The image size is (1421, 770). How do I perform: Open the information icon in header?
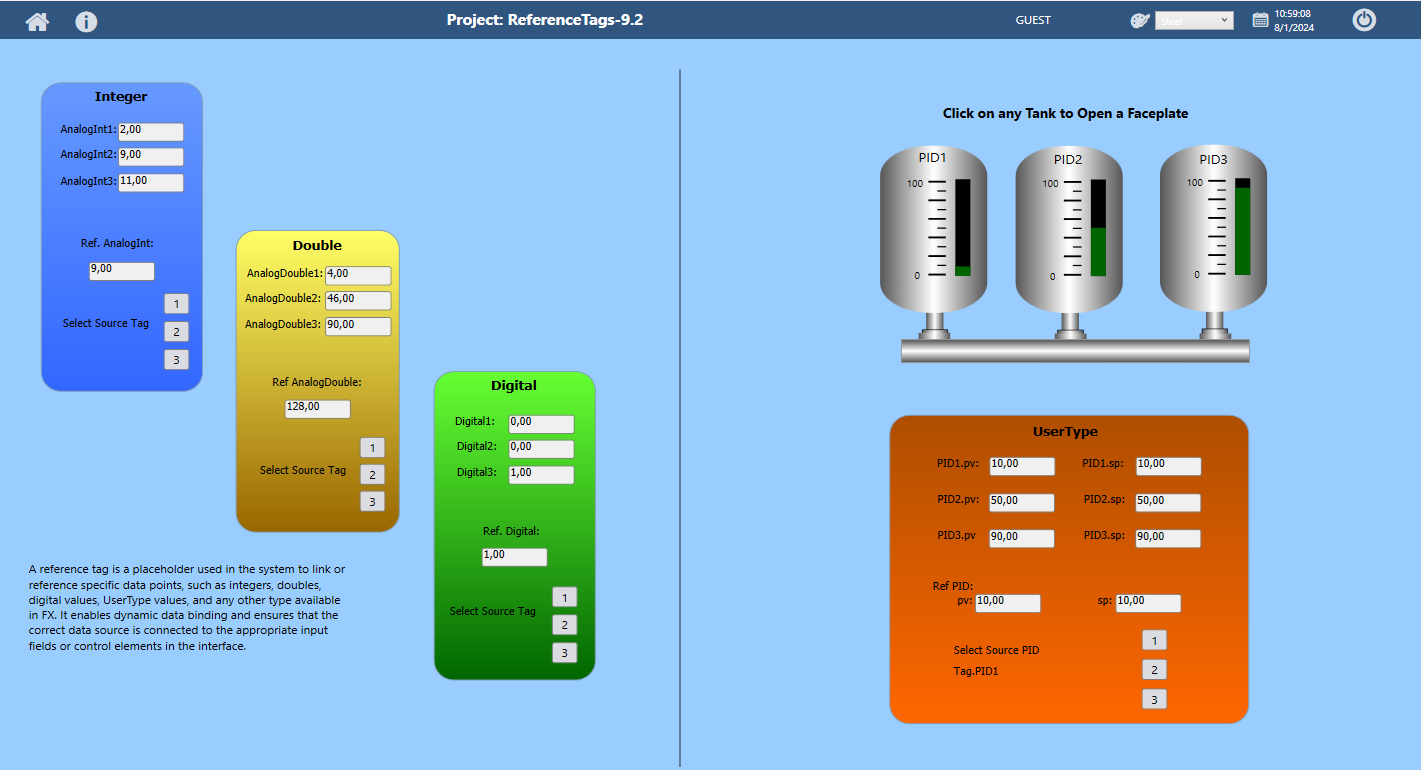click(x=86, y=21)
